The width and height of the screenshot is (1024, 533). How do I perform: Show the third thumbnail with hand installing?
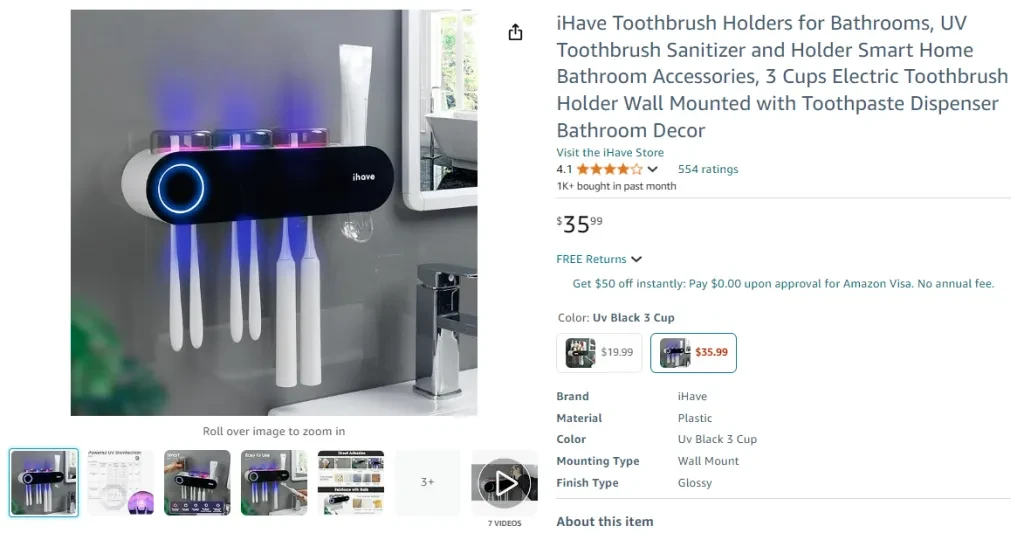tap(197, 483)
